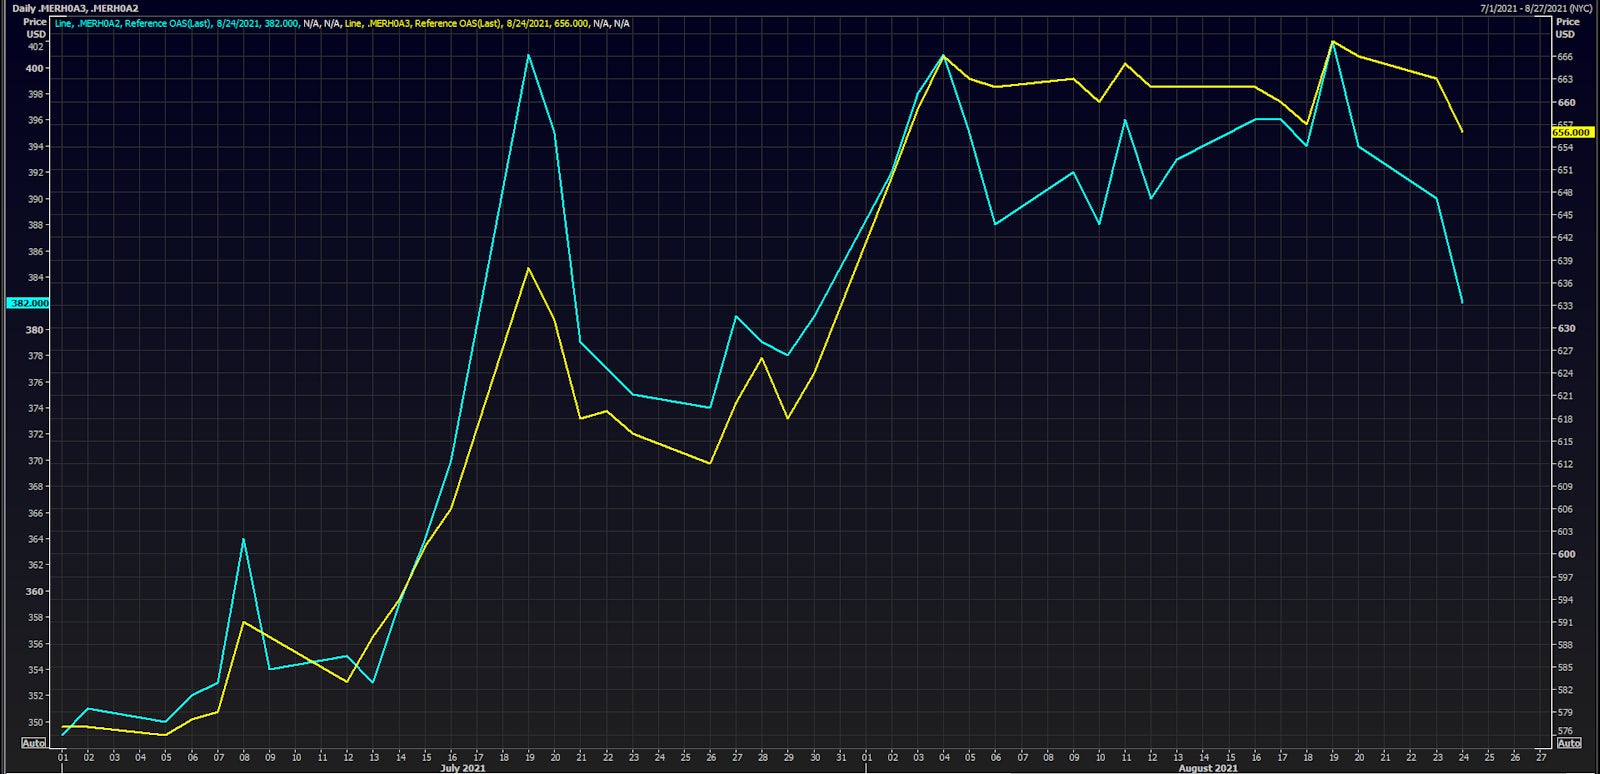Click the 360 value on left axis
This screenshot has width=1600, height=774.
click(x=35, y=591)
